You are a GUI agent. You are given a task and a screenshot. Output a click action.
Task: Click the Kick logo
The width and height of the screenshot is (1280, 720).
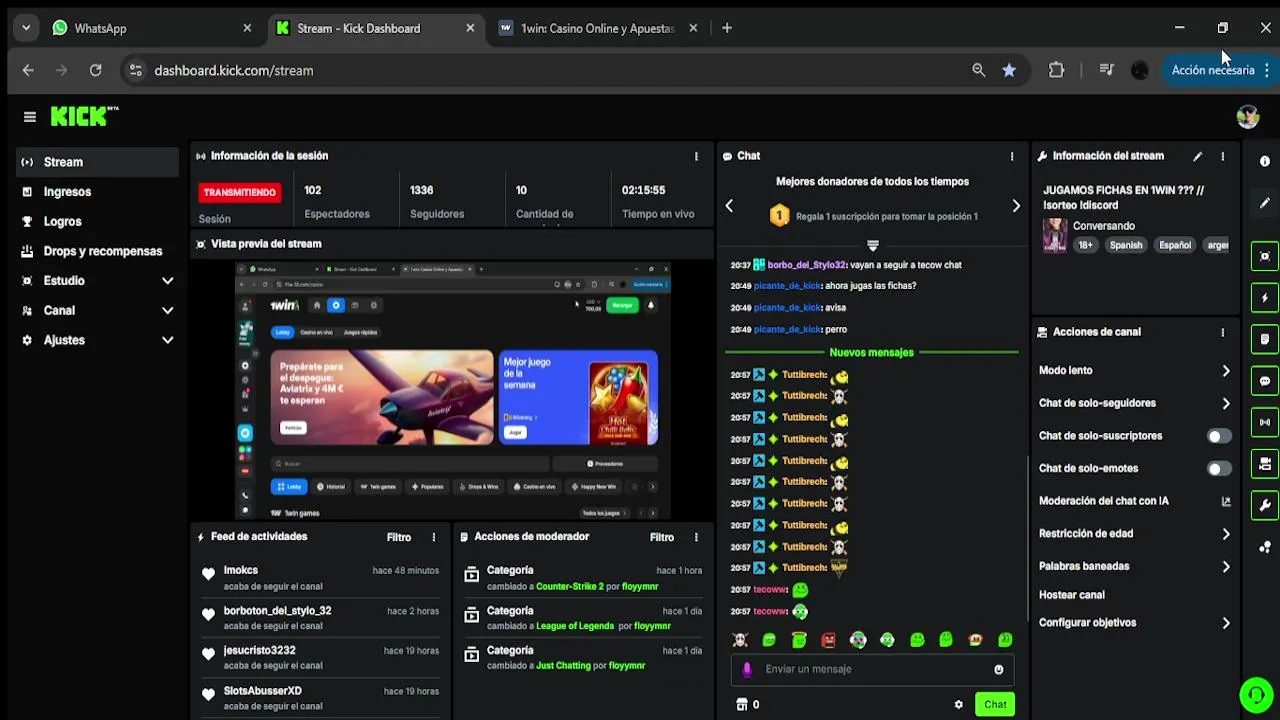(84, 116)
